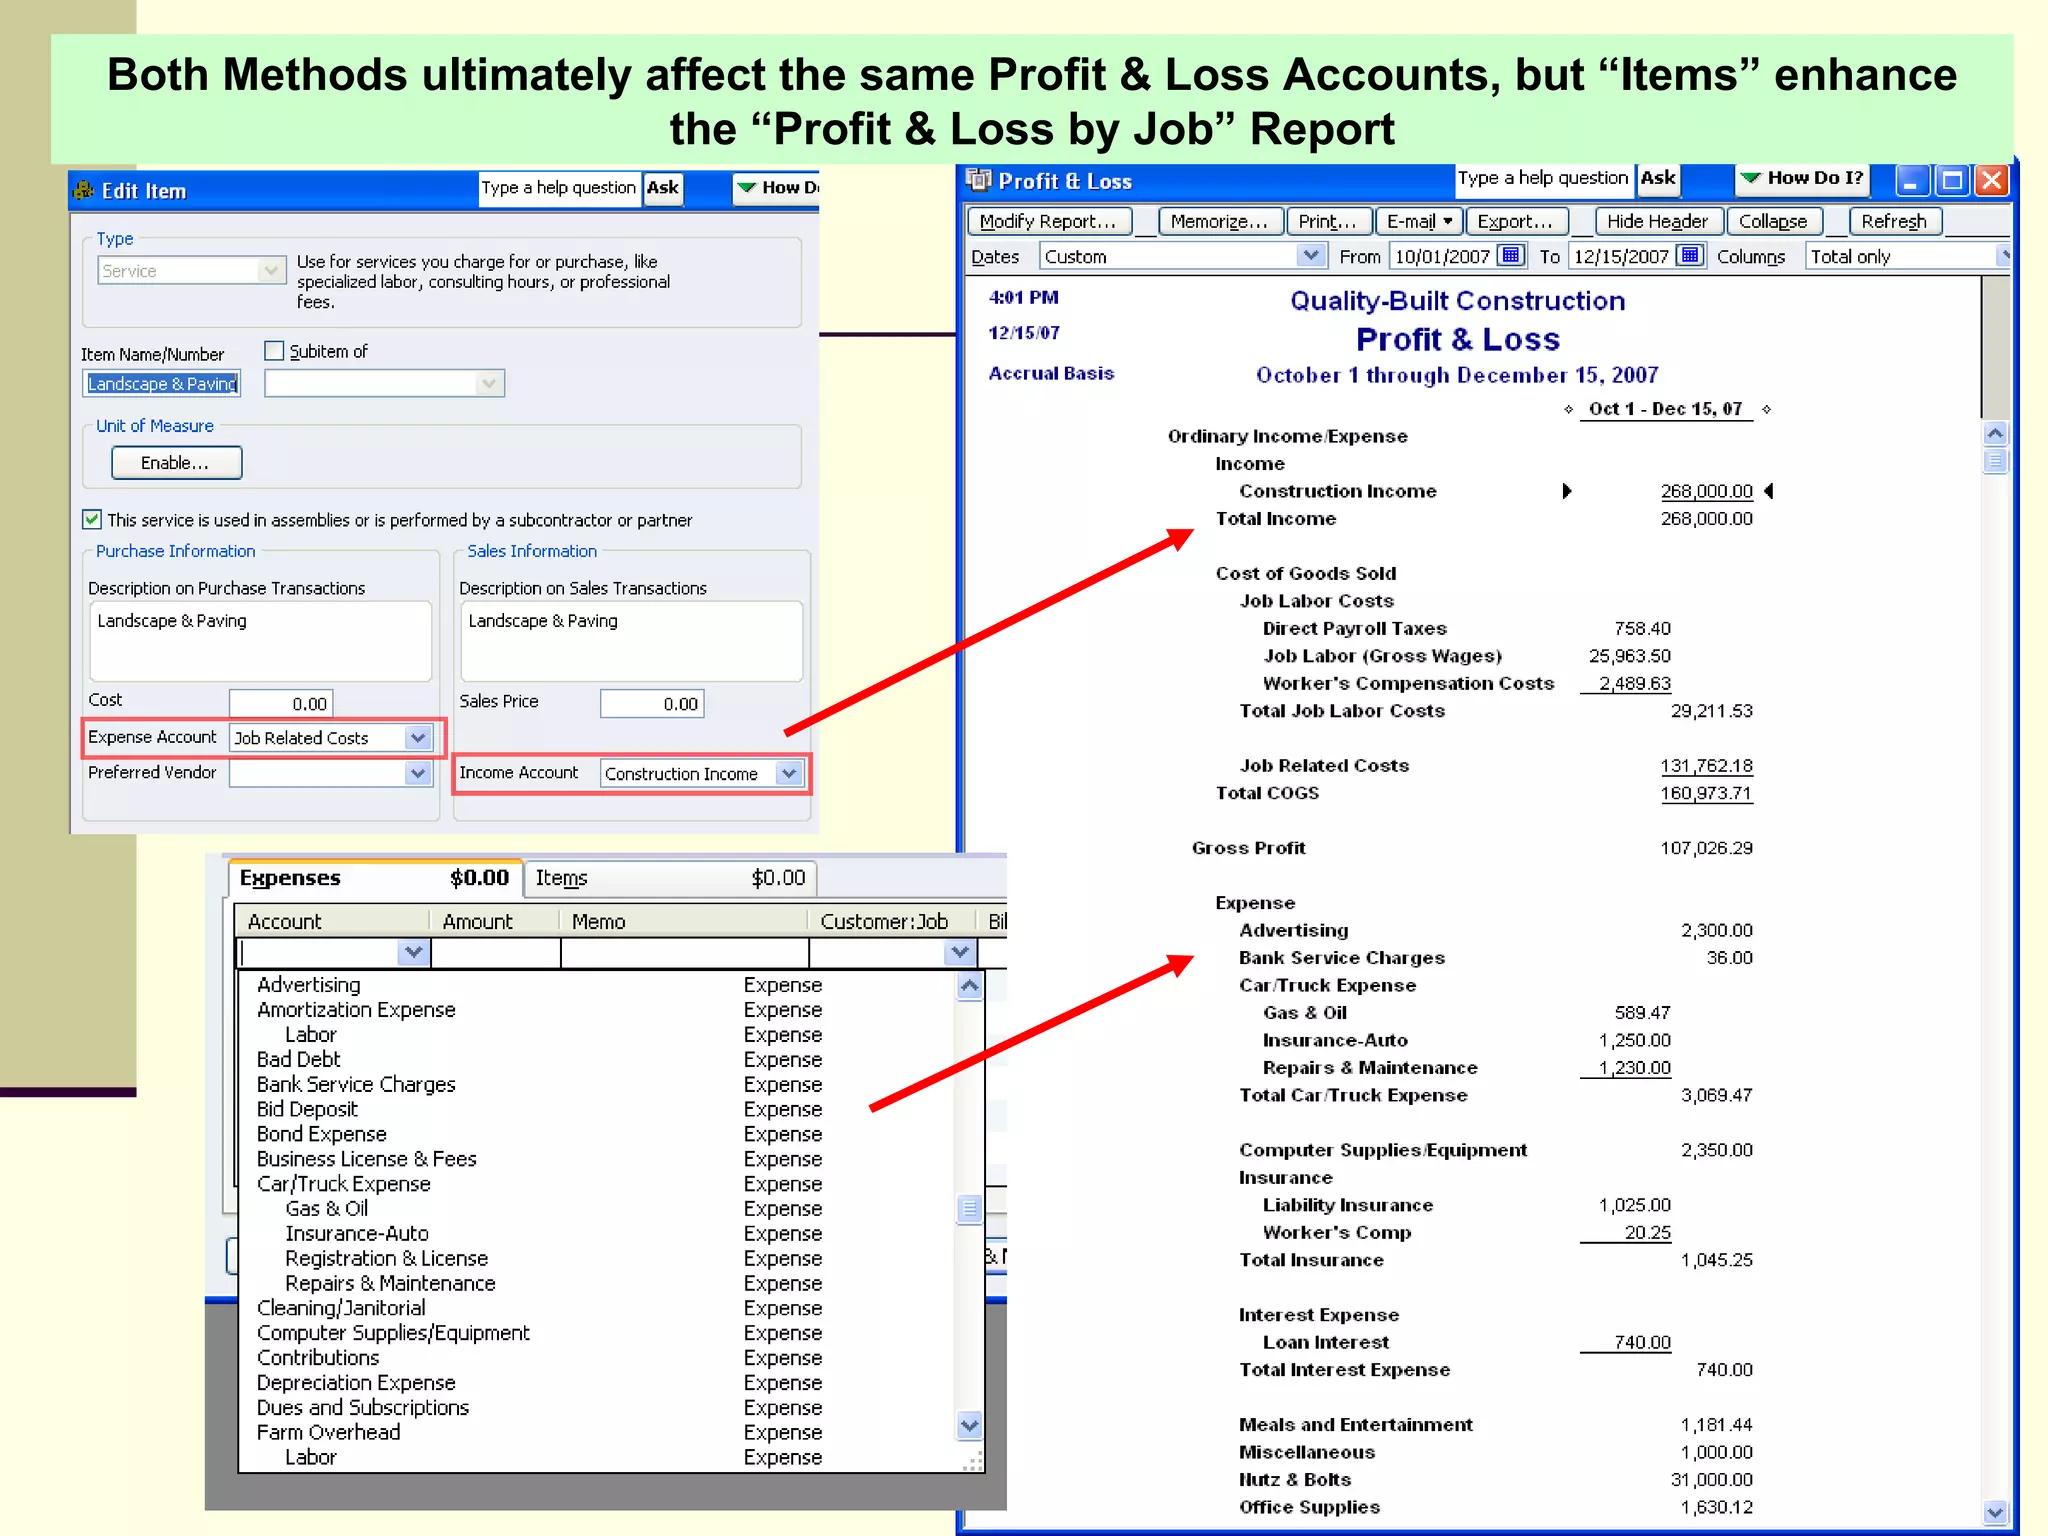Screen dimensions: 2048x1536
Task: Click the Construction Income amount 268,000.00
Action: pos(1706,491)
